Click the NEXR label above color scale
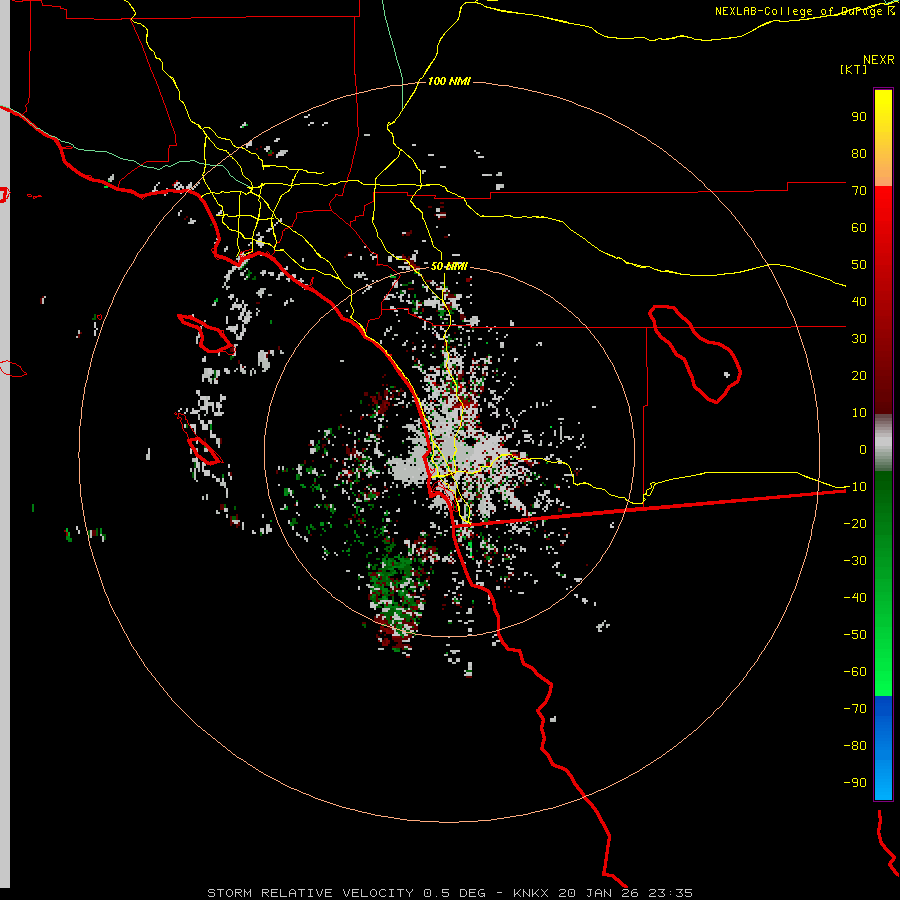 coord(878,60)
